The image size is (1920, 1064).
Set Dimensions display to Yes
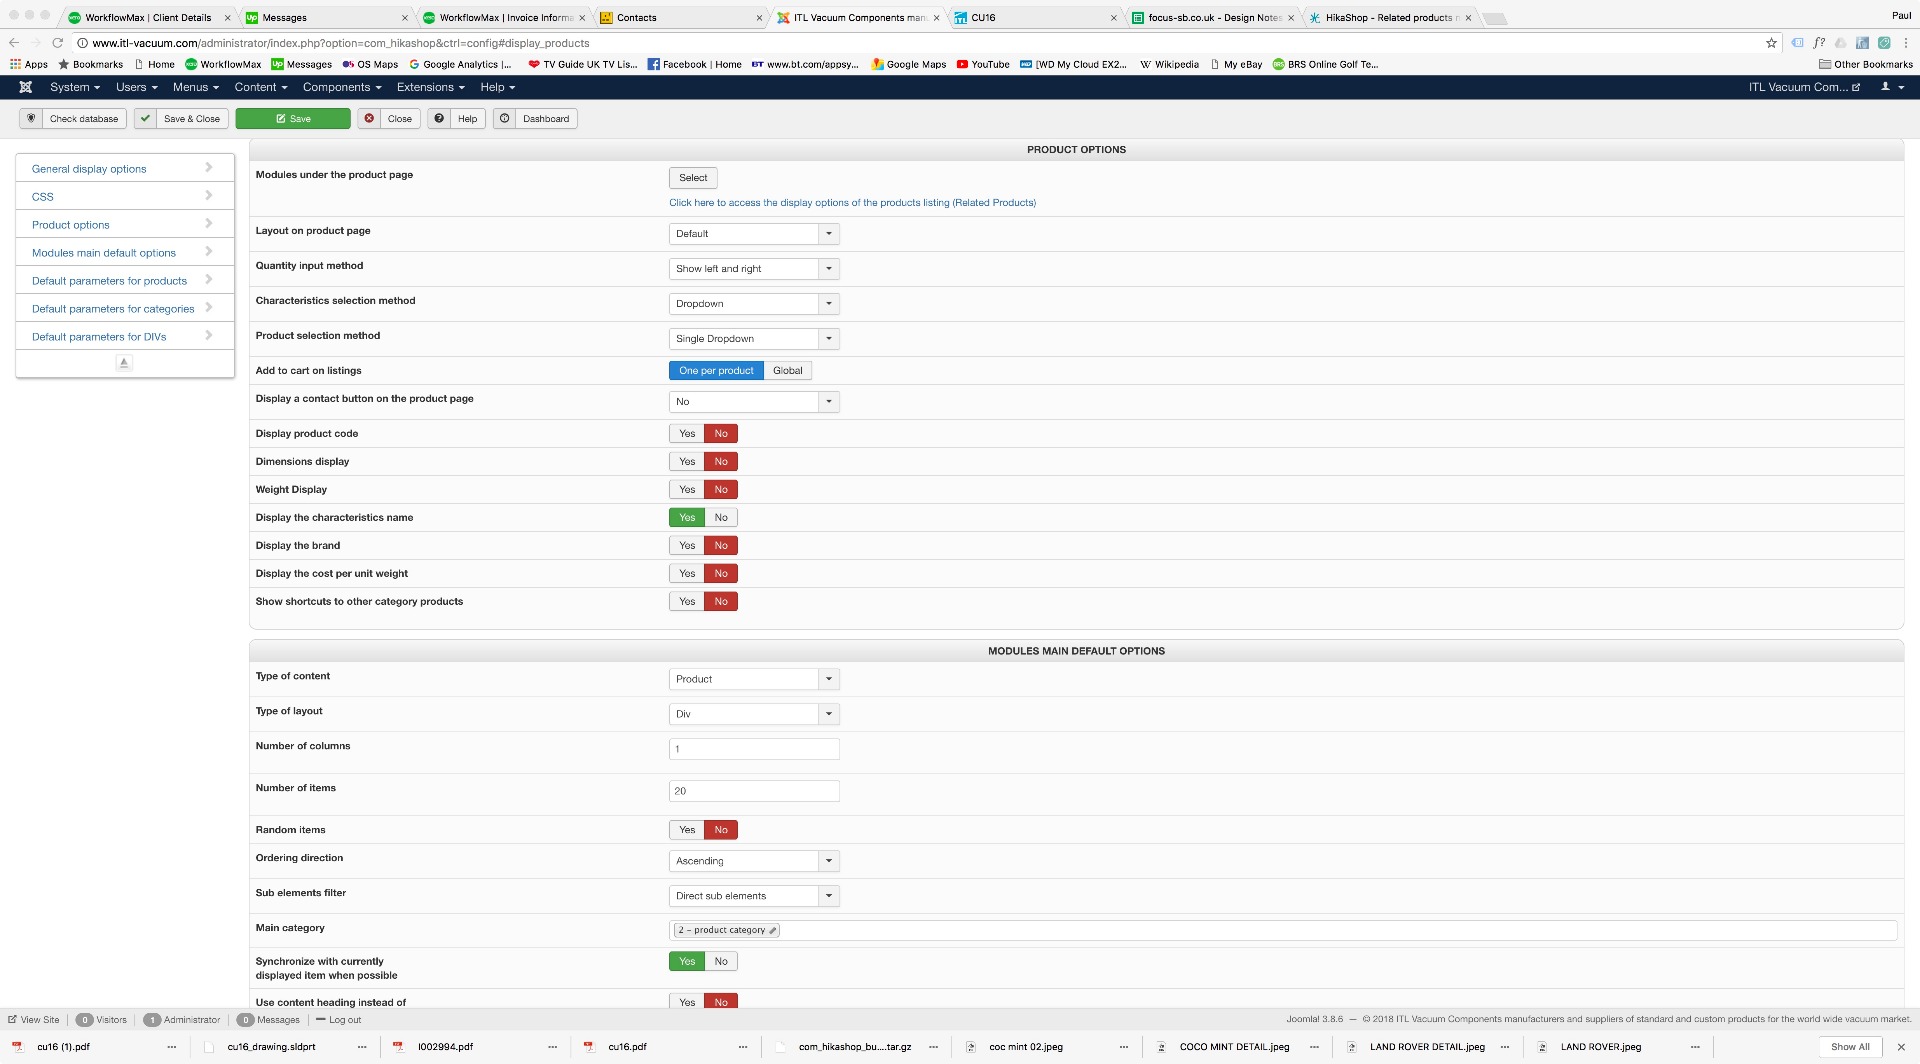tap(687, 461)
